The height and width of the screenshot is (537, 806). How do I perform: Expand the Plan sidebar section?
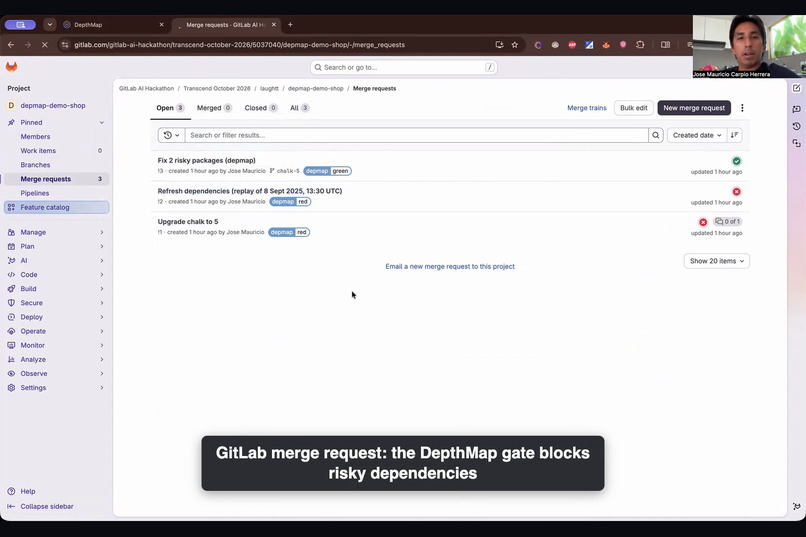[56, 247]
